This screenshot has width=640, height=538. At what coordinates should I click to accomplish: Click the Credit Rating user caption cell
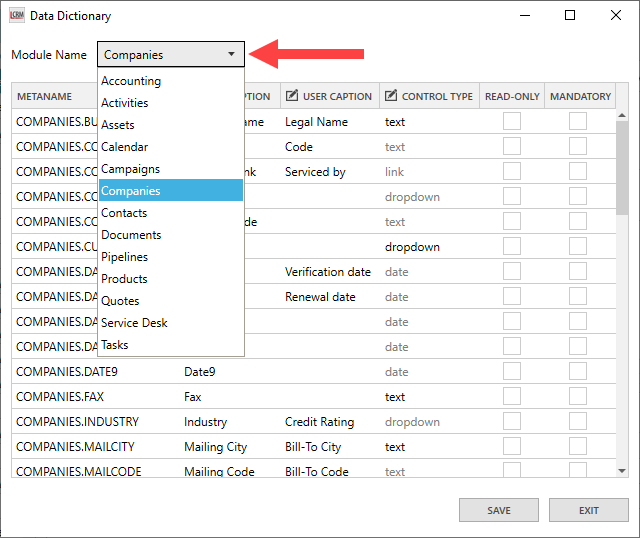pos(319,422)
